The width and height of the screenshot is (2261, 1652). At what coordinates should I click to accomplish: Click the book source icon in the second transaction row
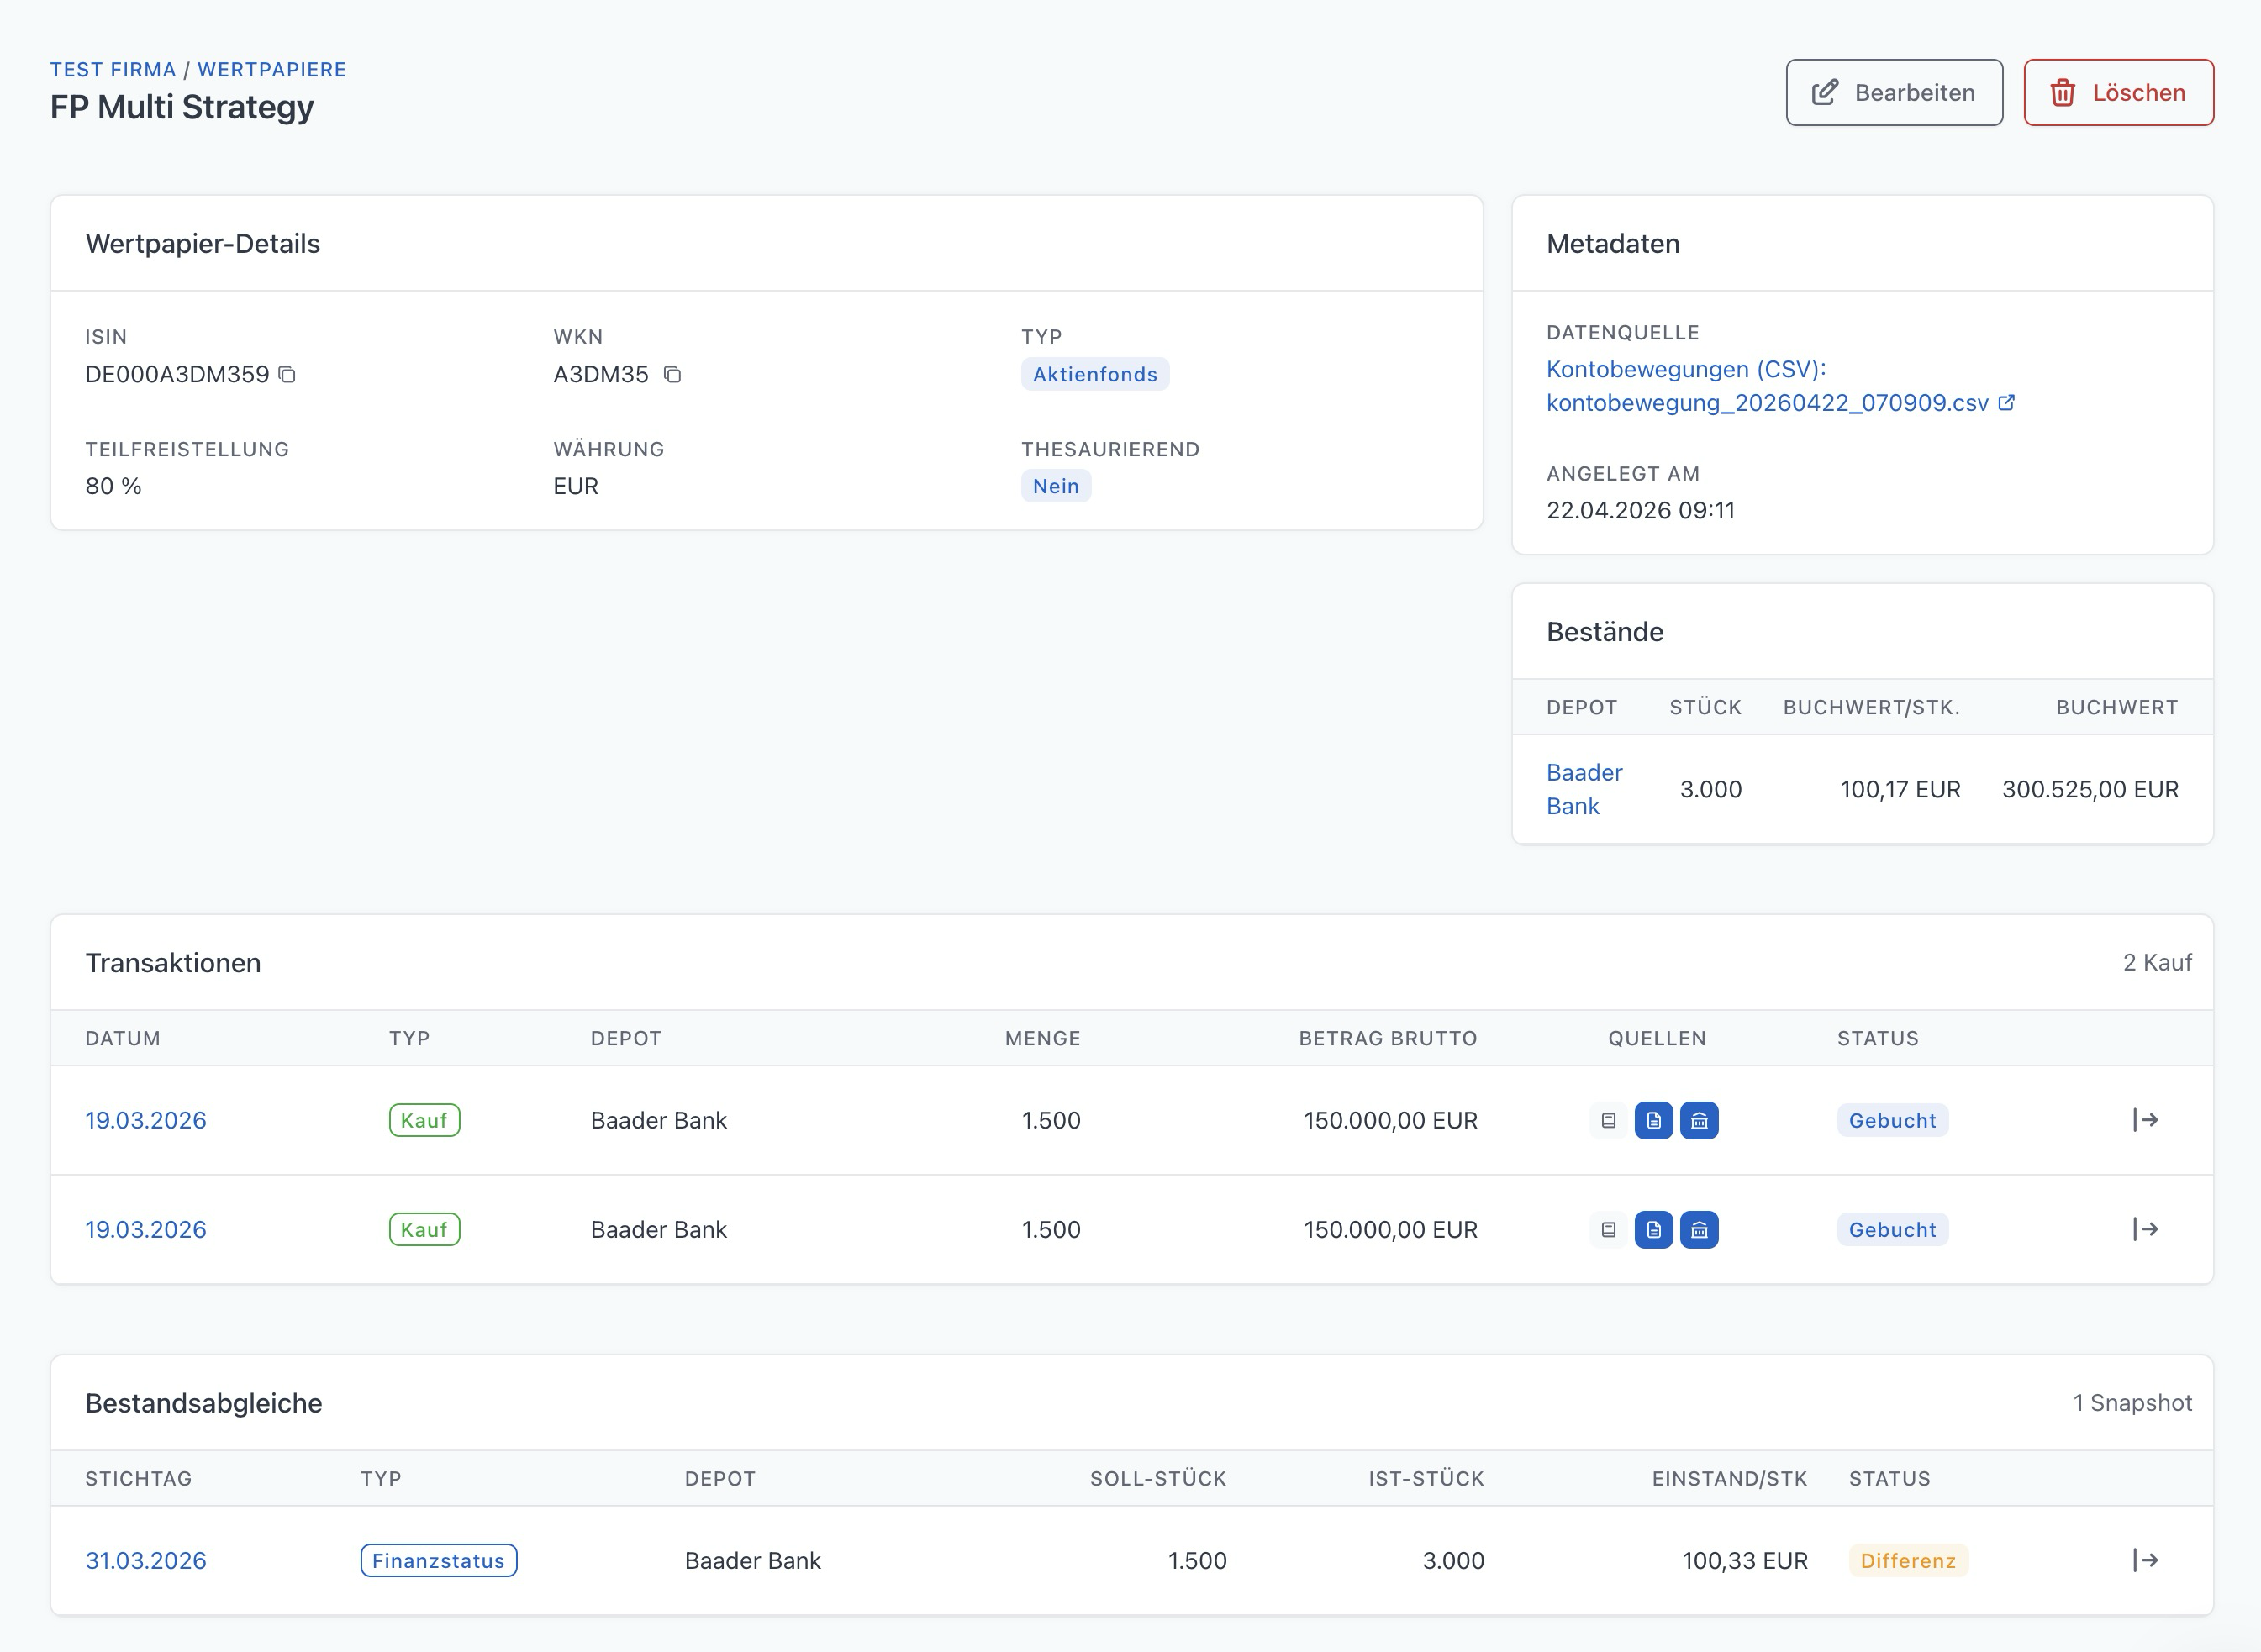tap(1608, 1229)
